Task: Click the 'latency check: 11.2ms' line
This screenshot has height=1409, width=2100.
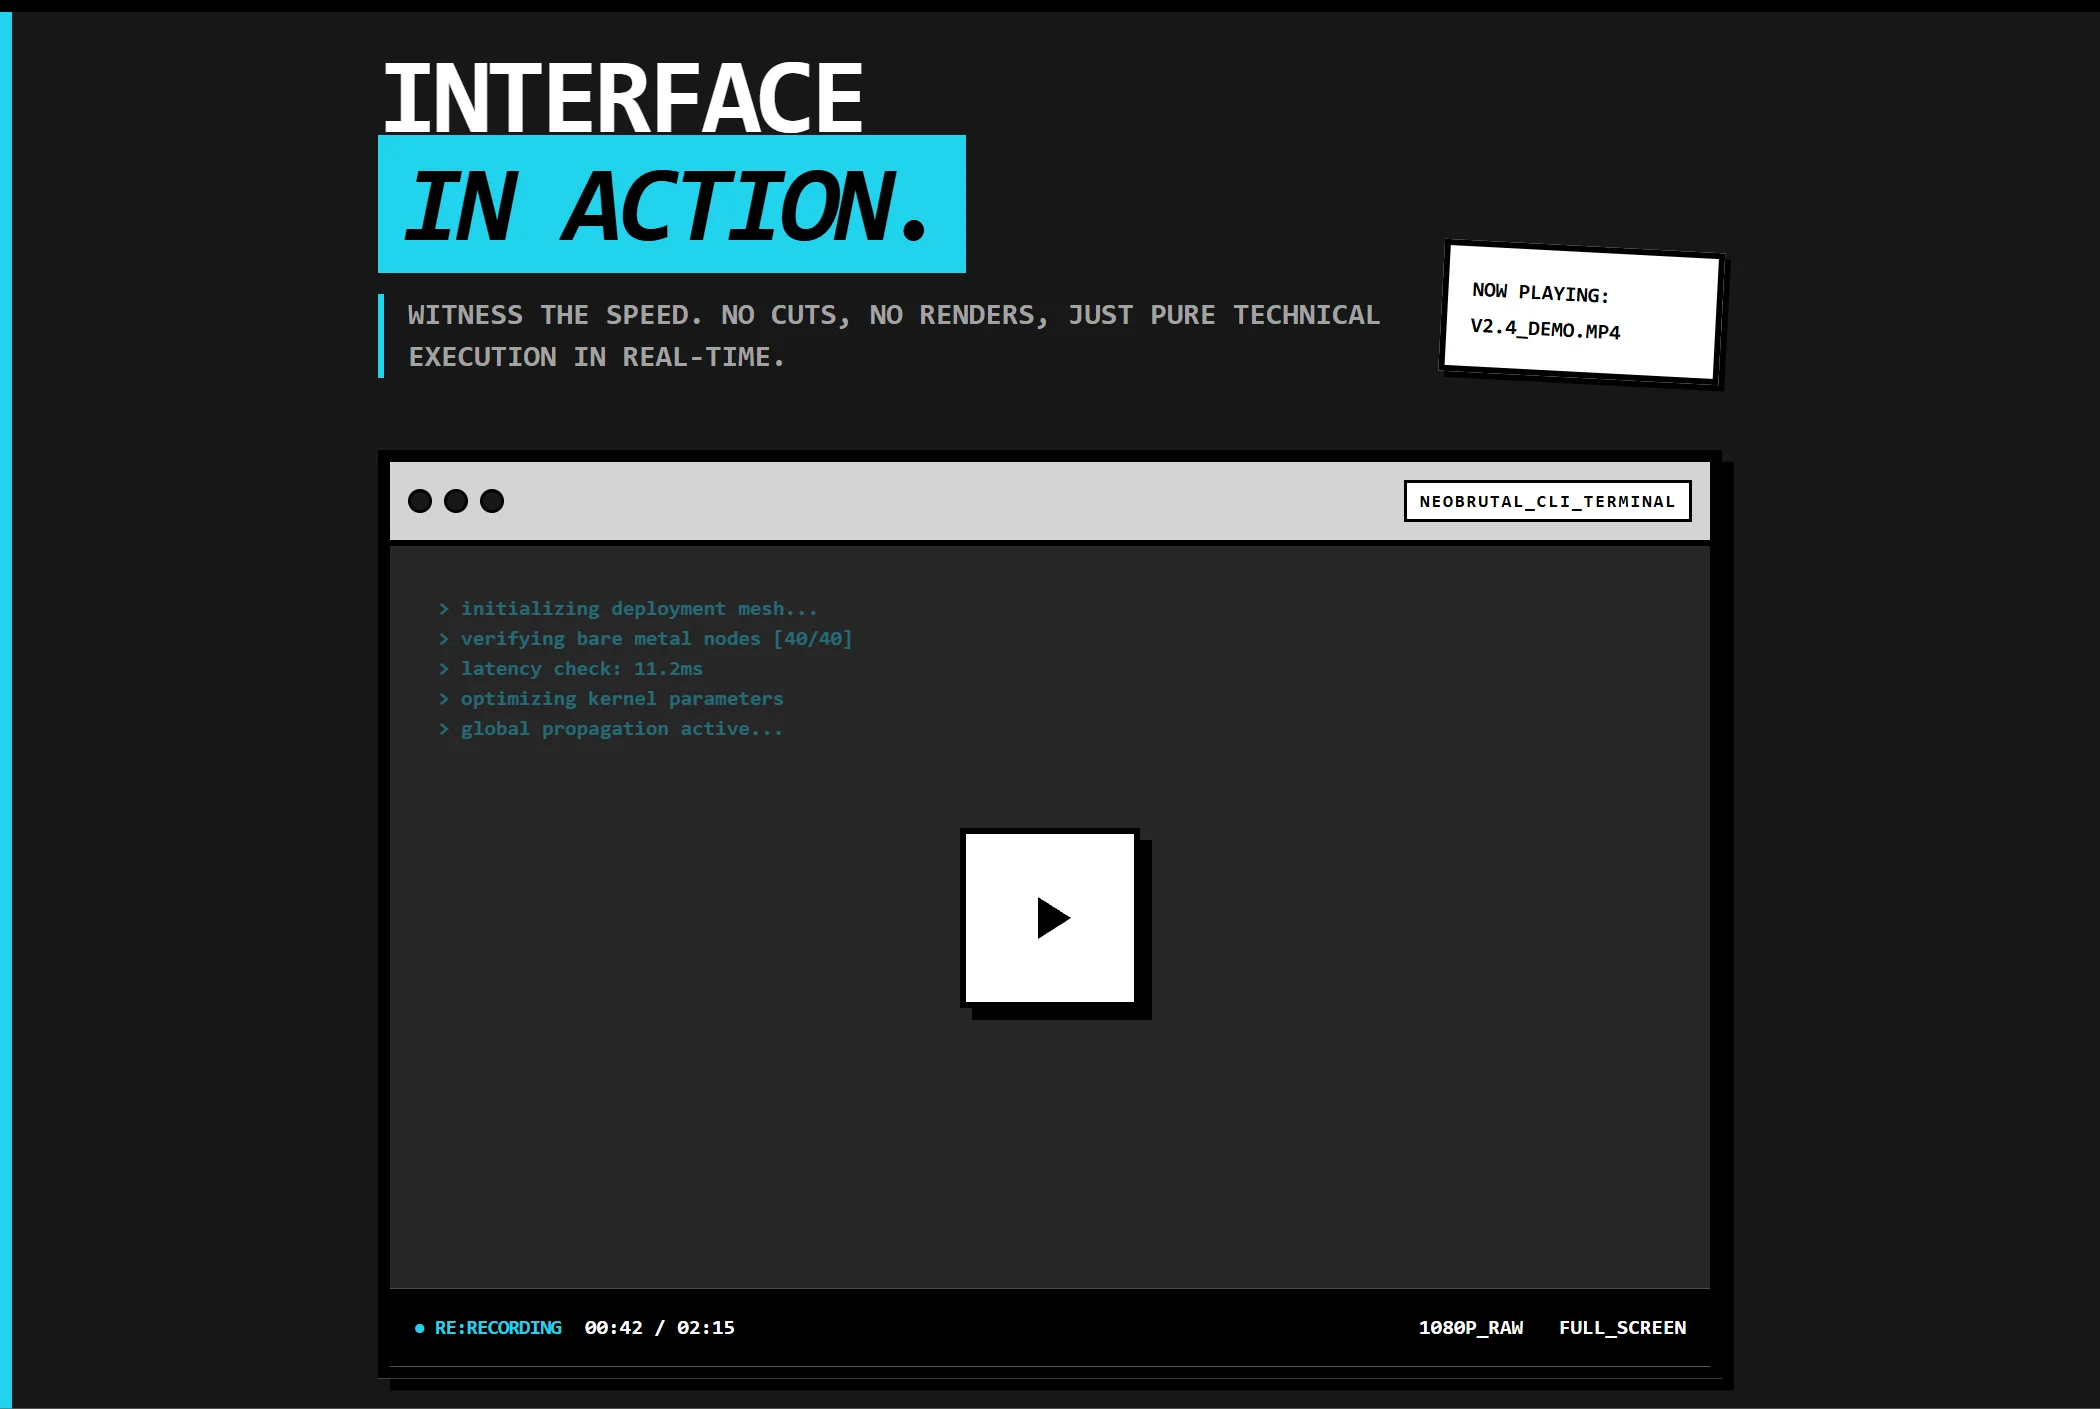Action: pos(570,668)
